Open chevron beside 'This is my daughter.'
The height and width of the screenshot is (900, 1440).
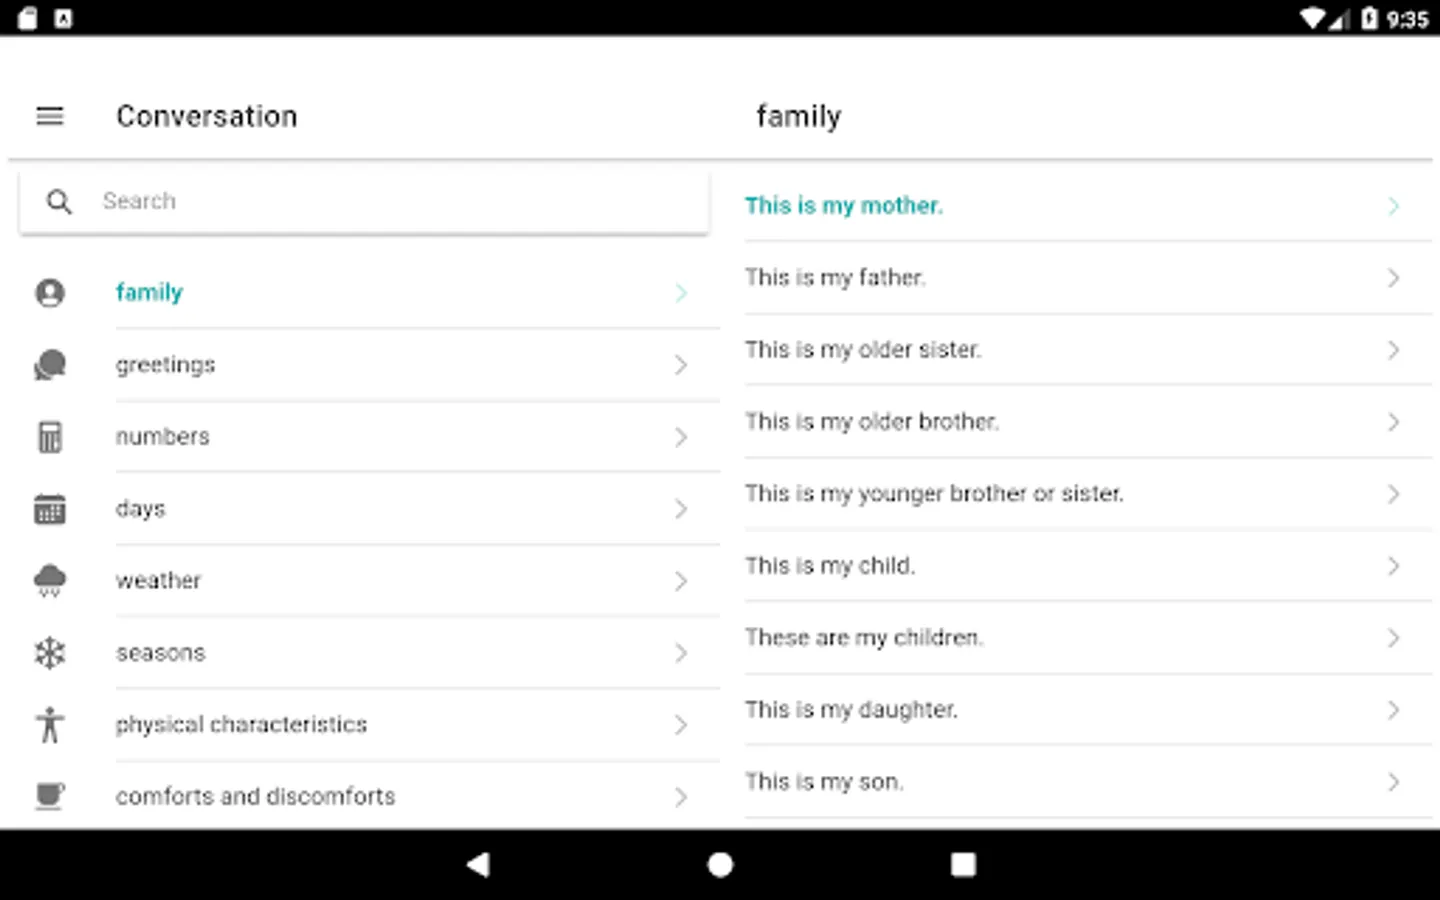pyautogui.click(x=1393, y=710)
